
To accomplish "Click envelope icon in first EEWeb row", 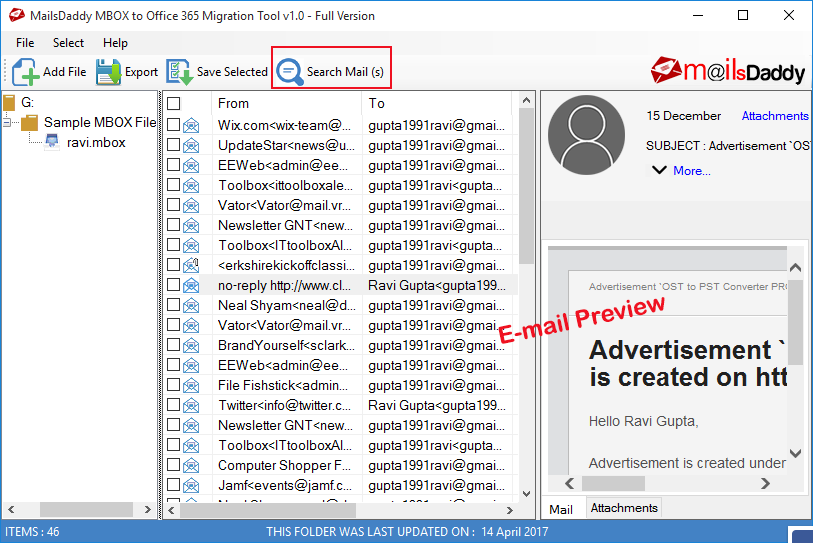I will [x=191, y=165].
